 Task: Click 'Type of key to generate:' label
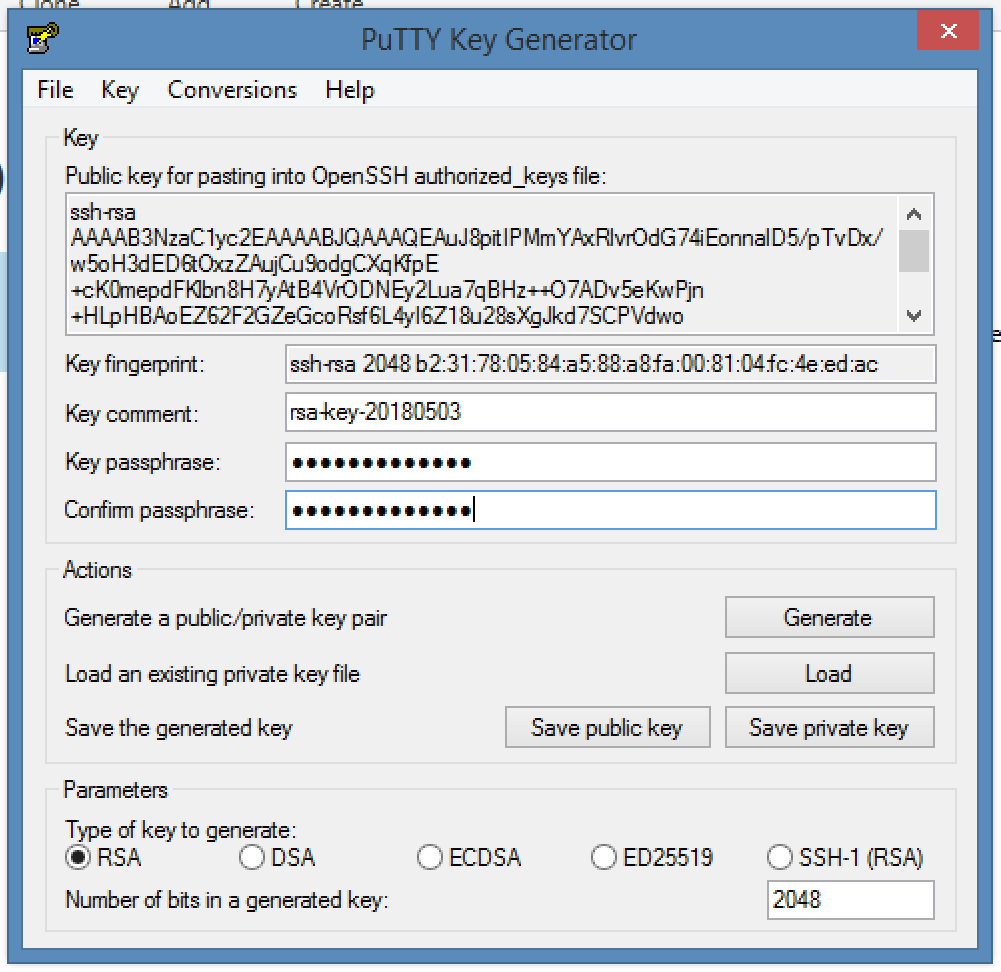tap(181, 830)
